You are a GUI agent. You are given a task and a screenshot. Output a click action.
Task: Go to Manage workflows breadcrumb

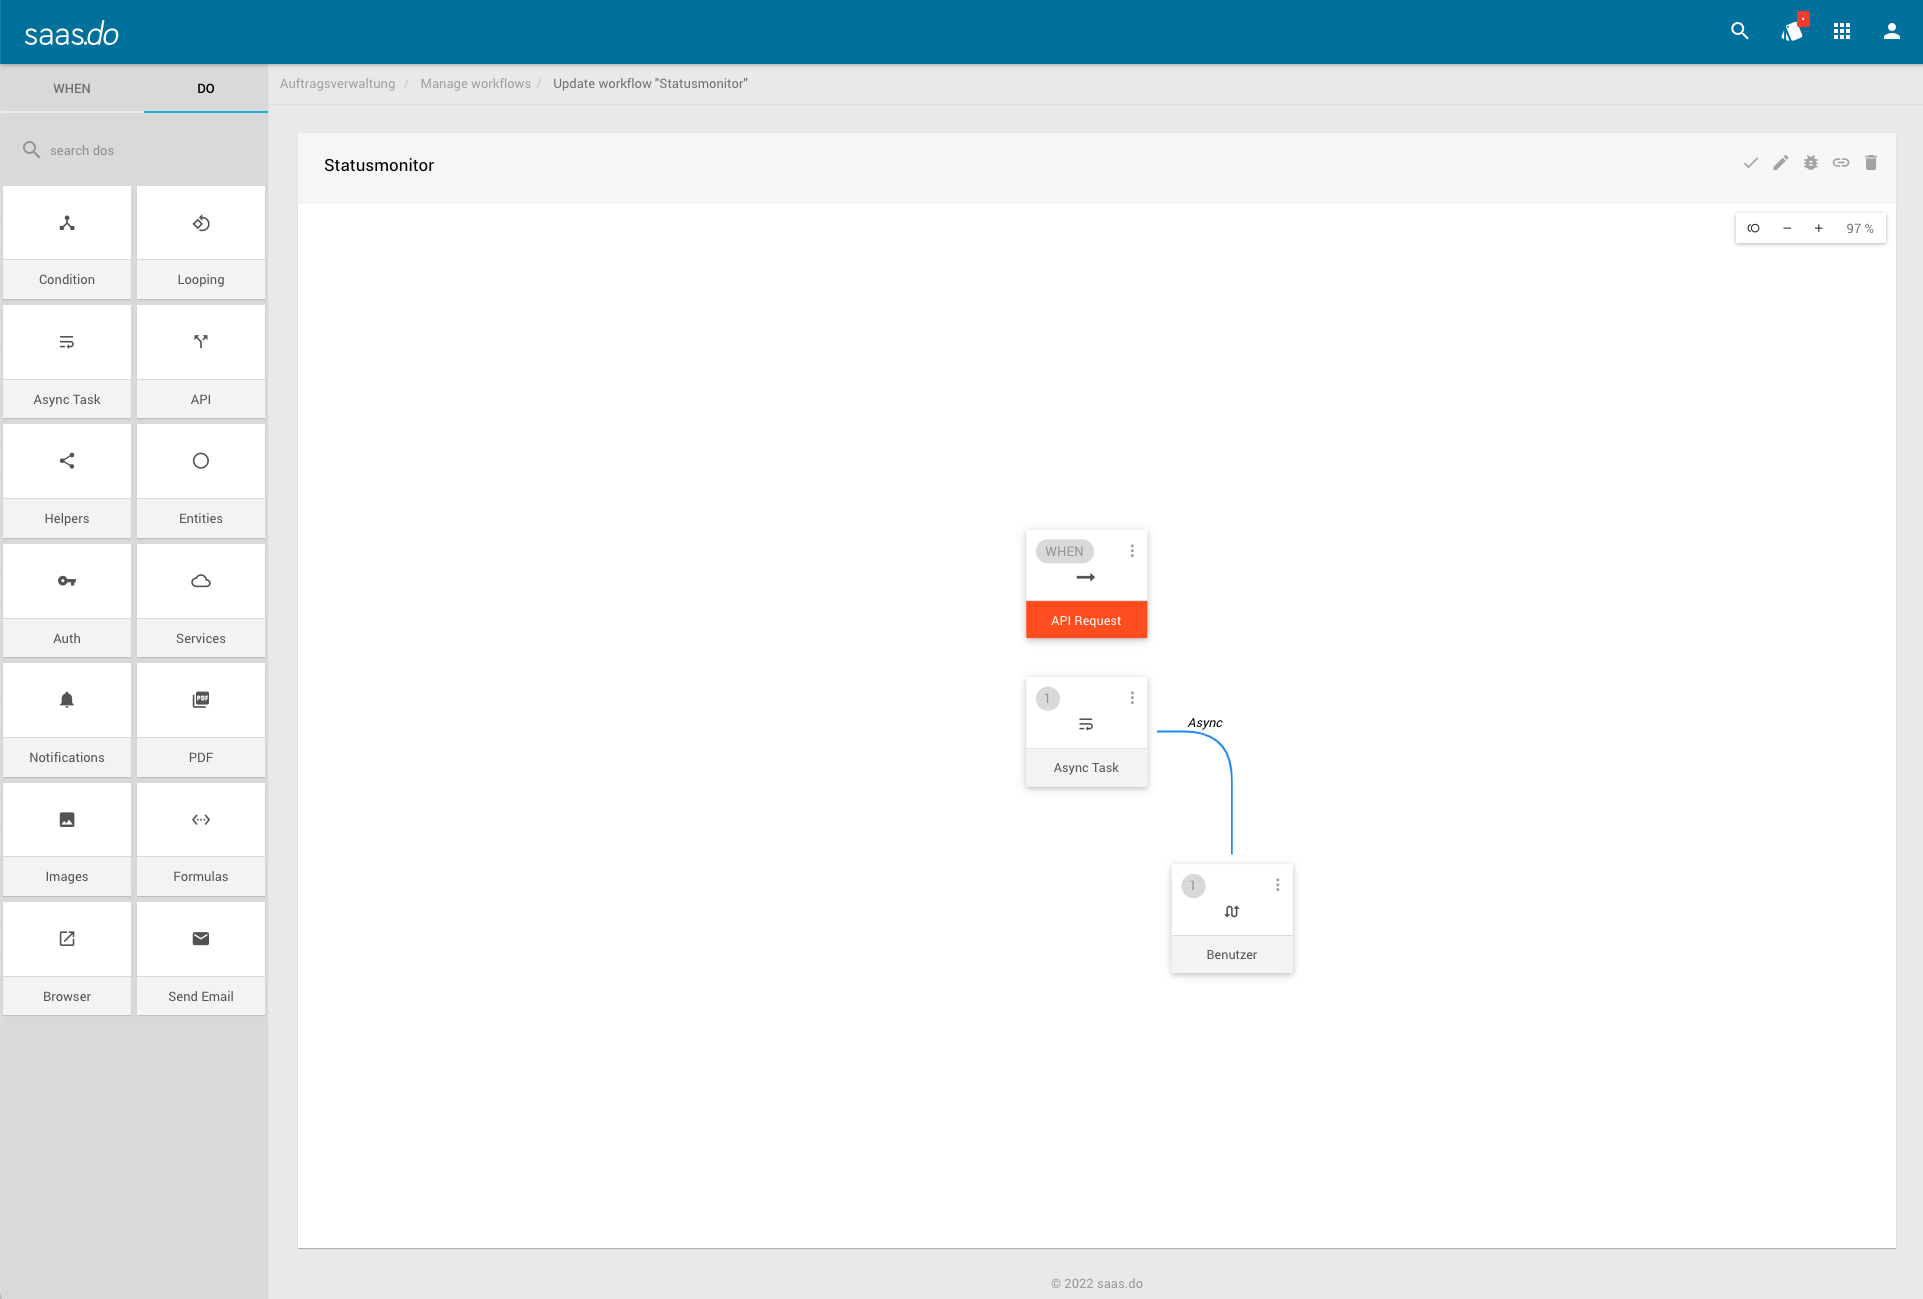(475, 84)
